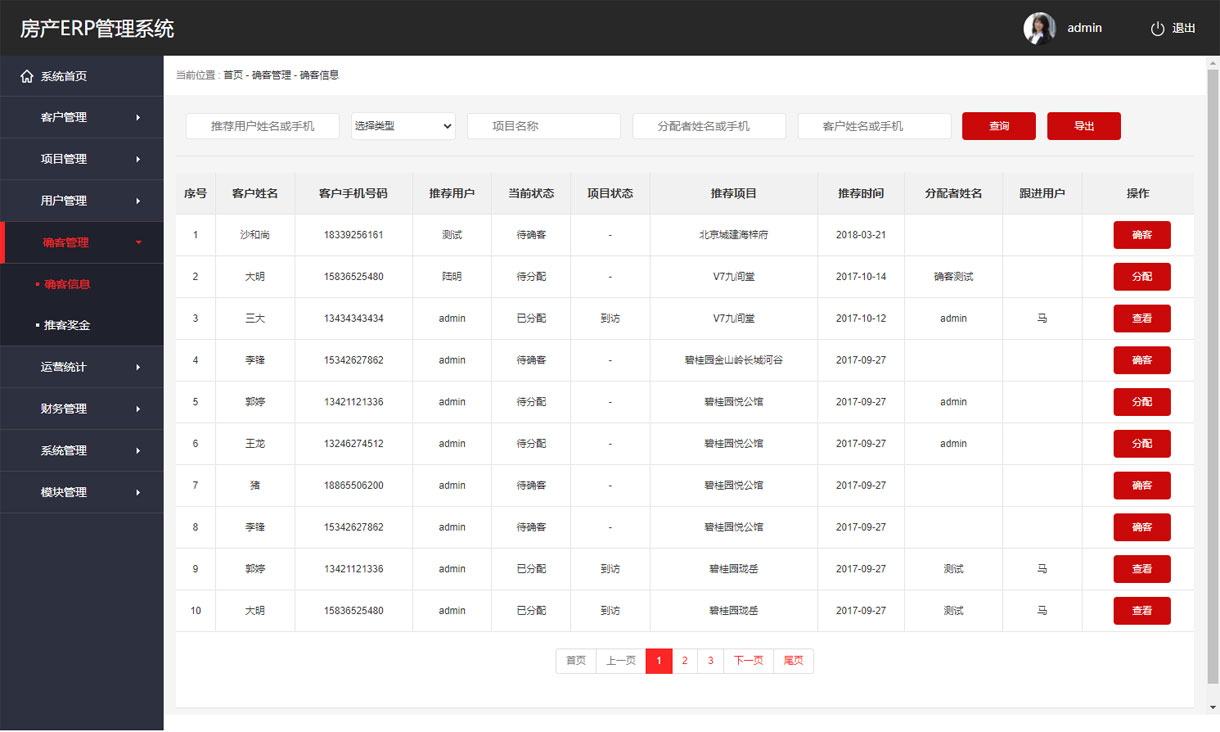Screen dimensions: 1220x732
Task: Click 分配 button for row 2 大明
Action: tap(1141, 277)
